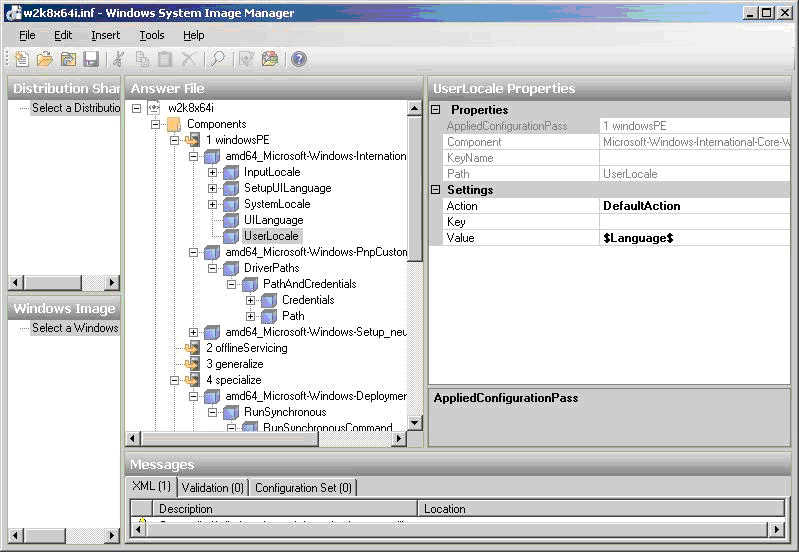Click the Open Answer File folder icon
Viewport: 799px width, 552px height.
tap(45, 60)
